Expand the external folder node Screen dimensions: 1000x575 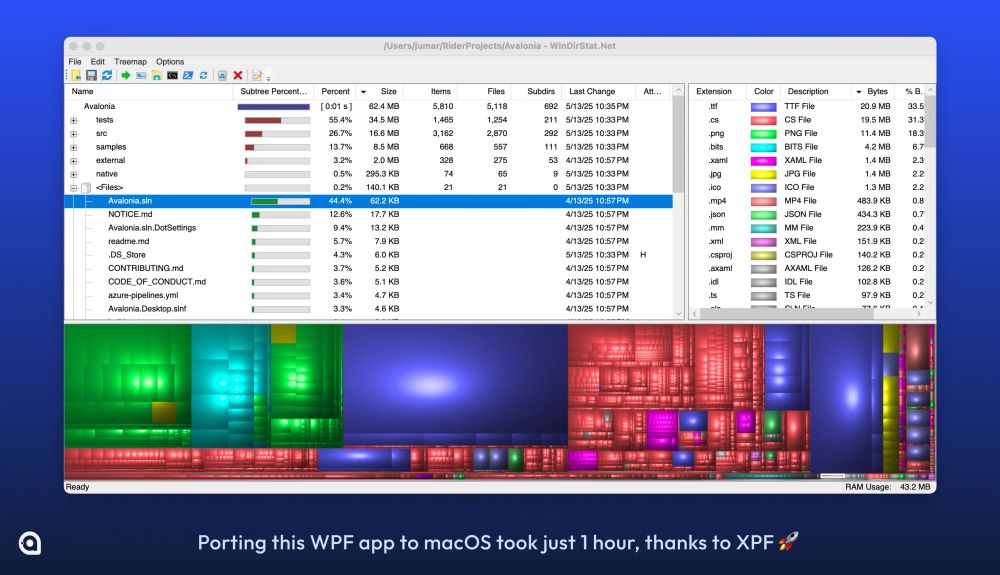[x=73, y=161]
